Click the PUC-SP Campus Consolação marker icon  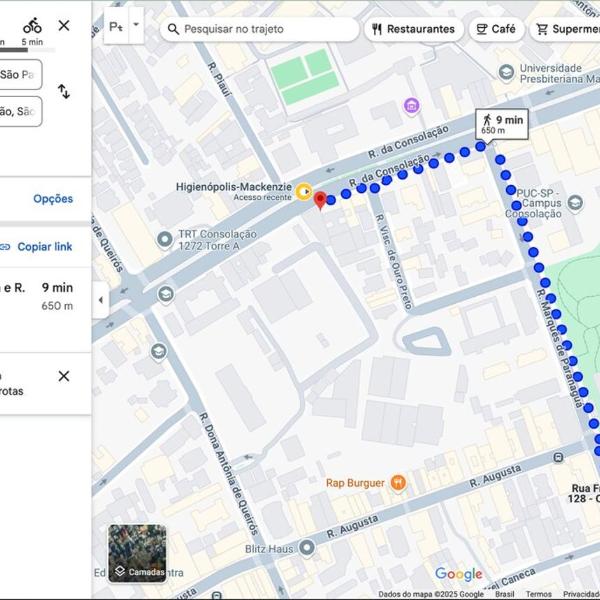point(575,203)
